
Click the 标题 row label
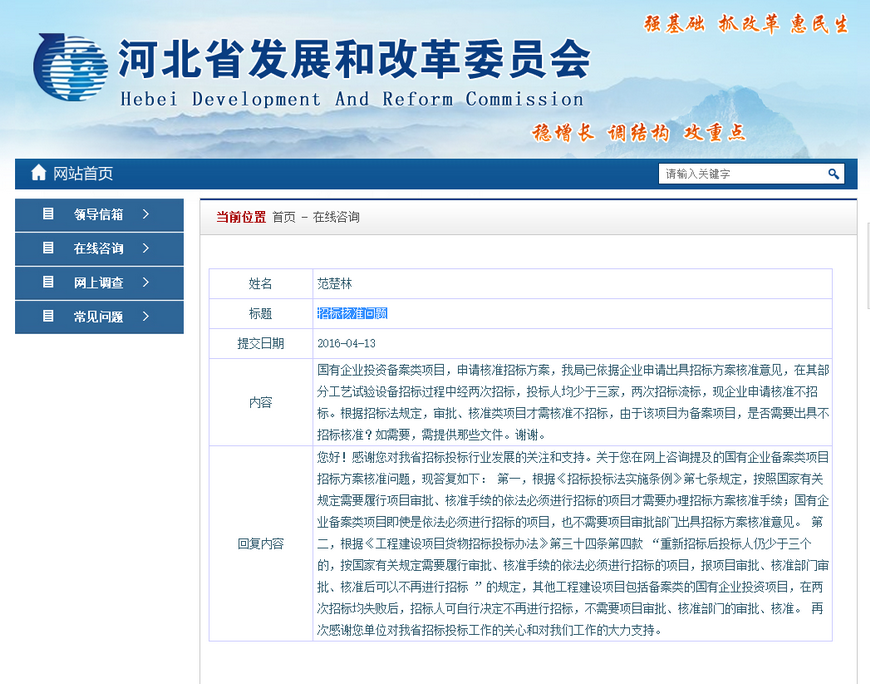click(260, 313)
